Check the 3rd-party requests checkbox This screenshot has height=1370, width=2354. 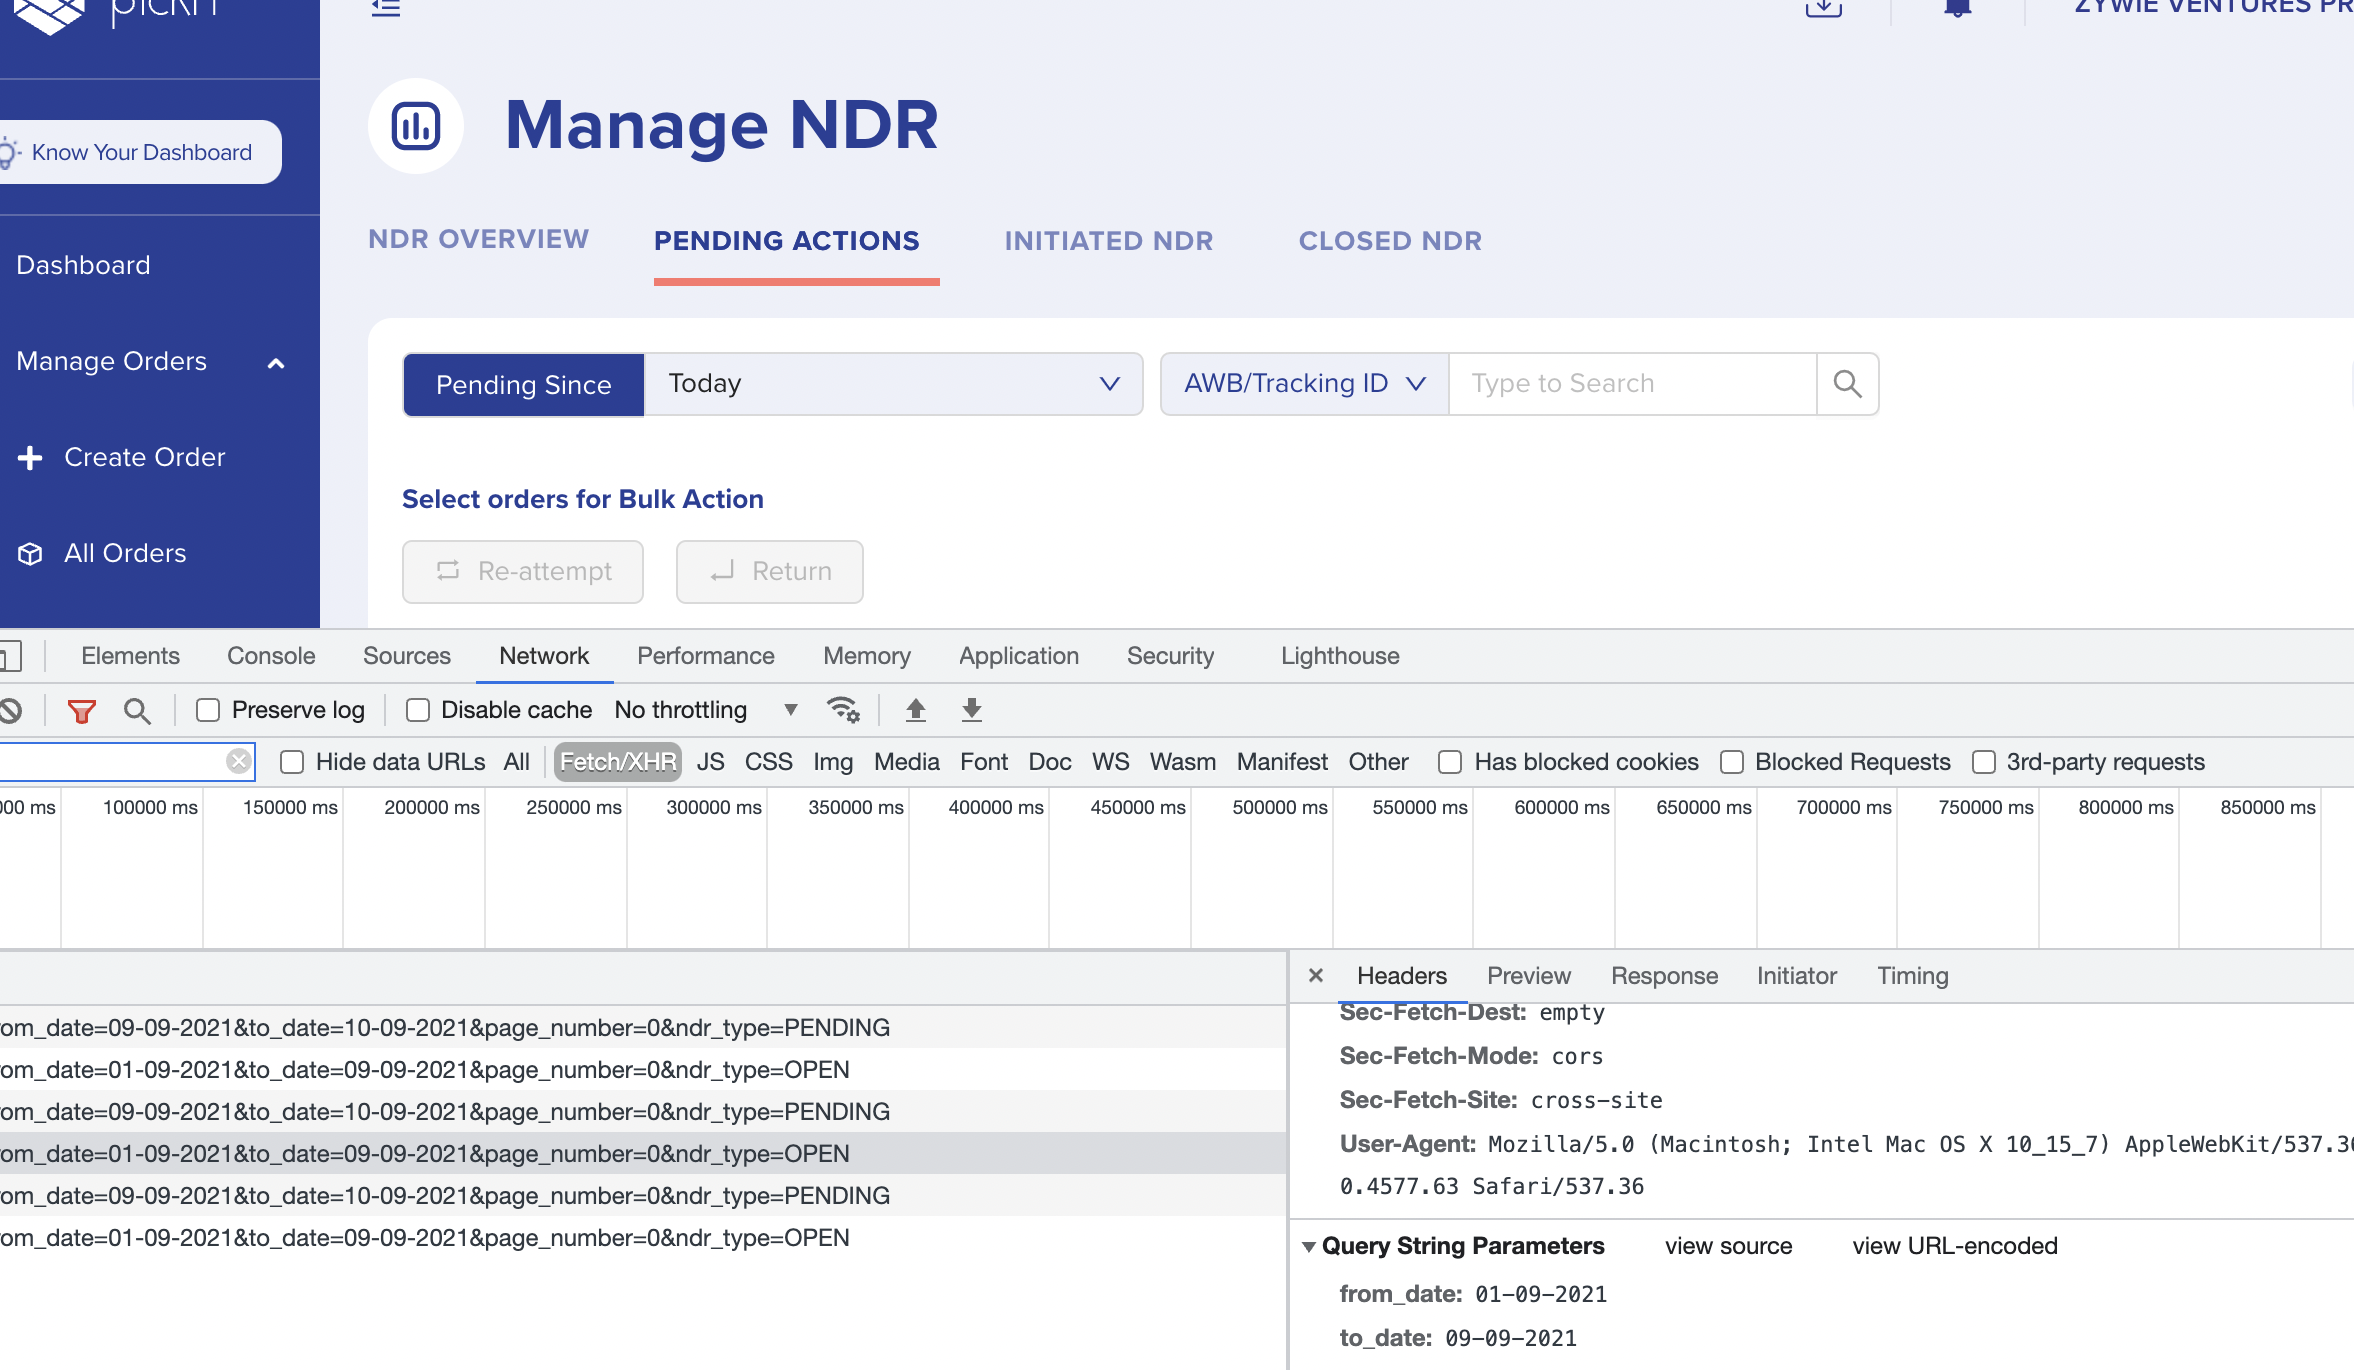tap(1984, 762)
